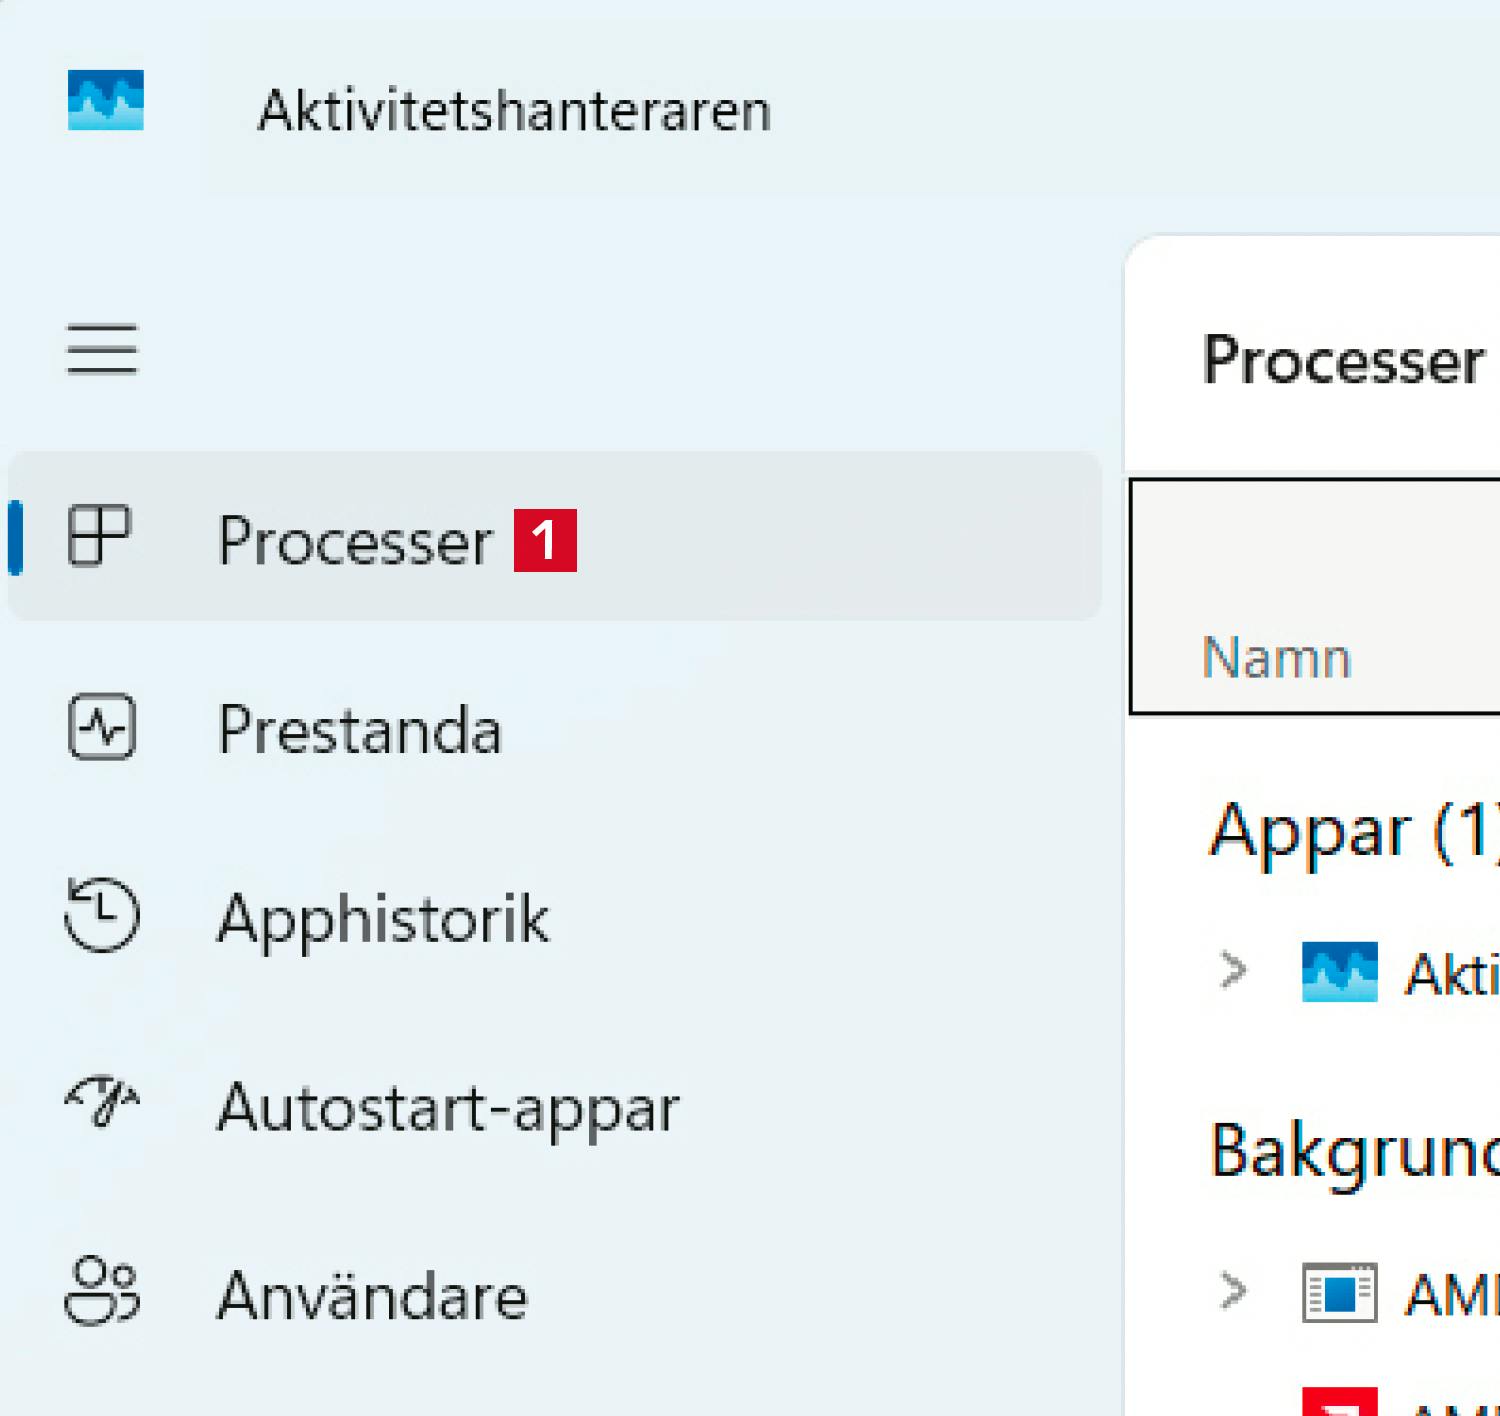Click the Task Manager logo in title bar
The width and height of the screenshot is (1500, 1416).
click(x=105, y=100)
